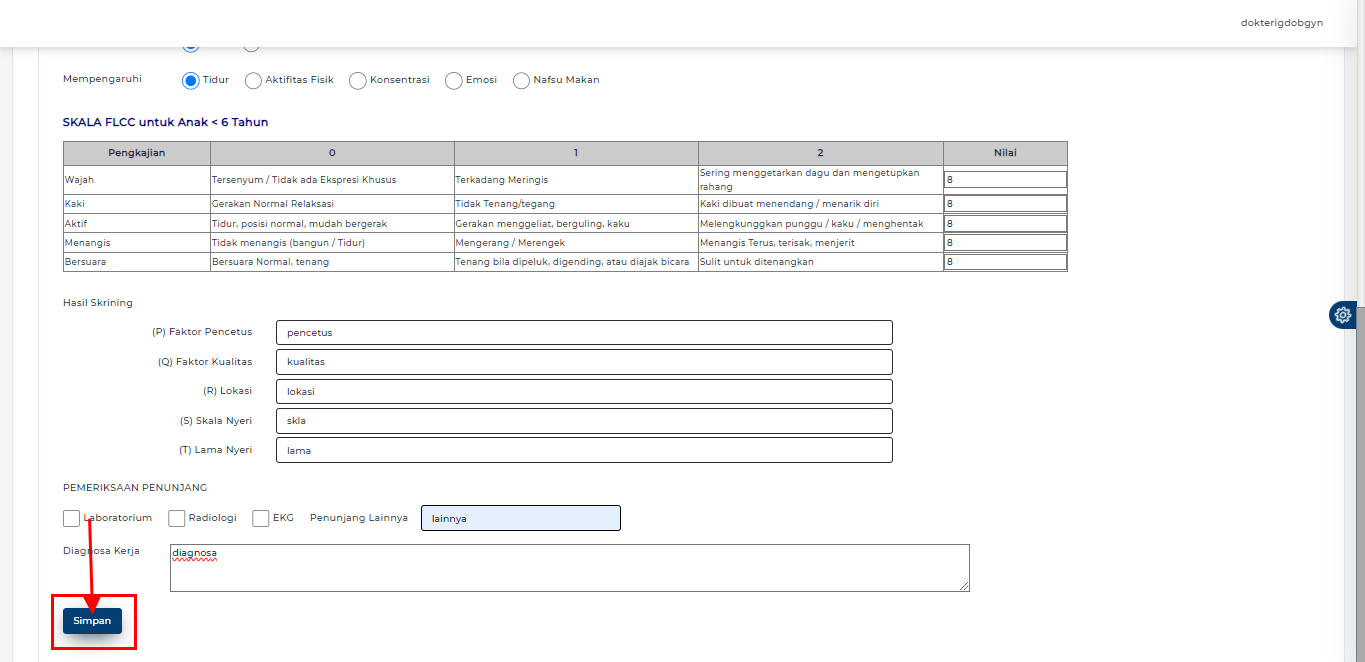Enable the Radiologi checkbox
Screen dimensions: 1365x662
(x=176, y=518)
